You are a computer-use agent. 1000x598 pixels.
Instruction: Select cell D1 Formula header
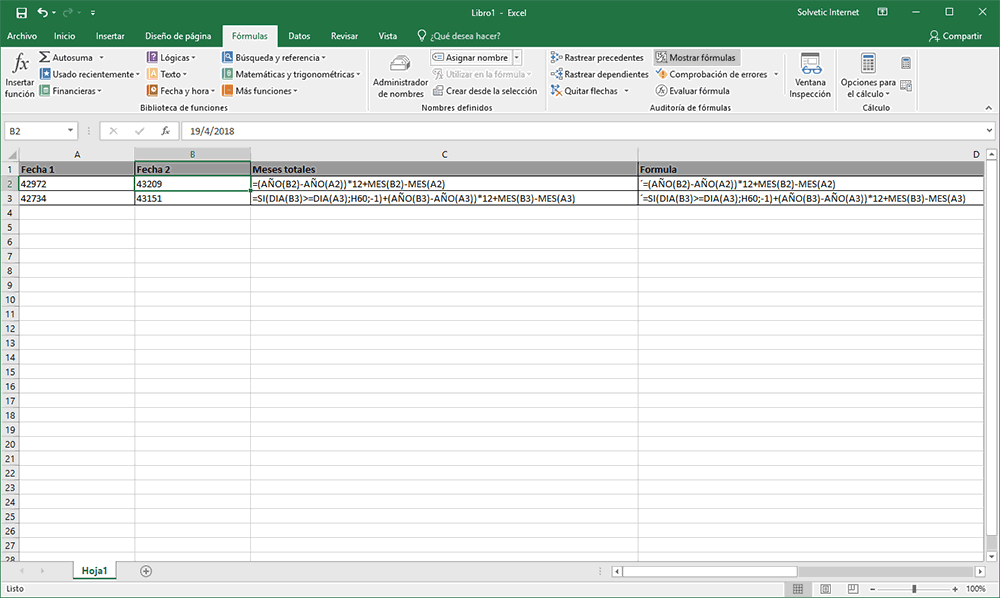click(x=811, y=169)
